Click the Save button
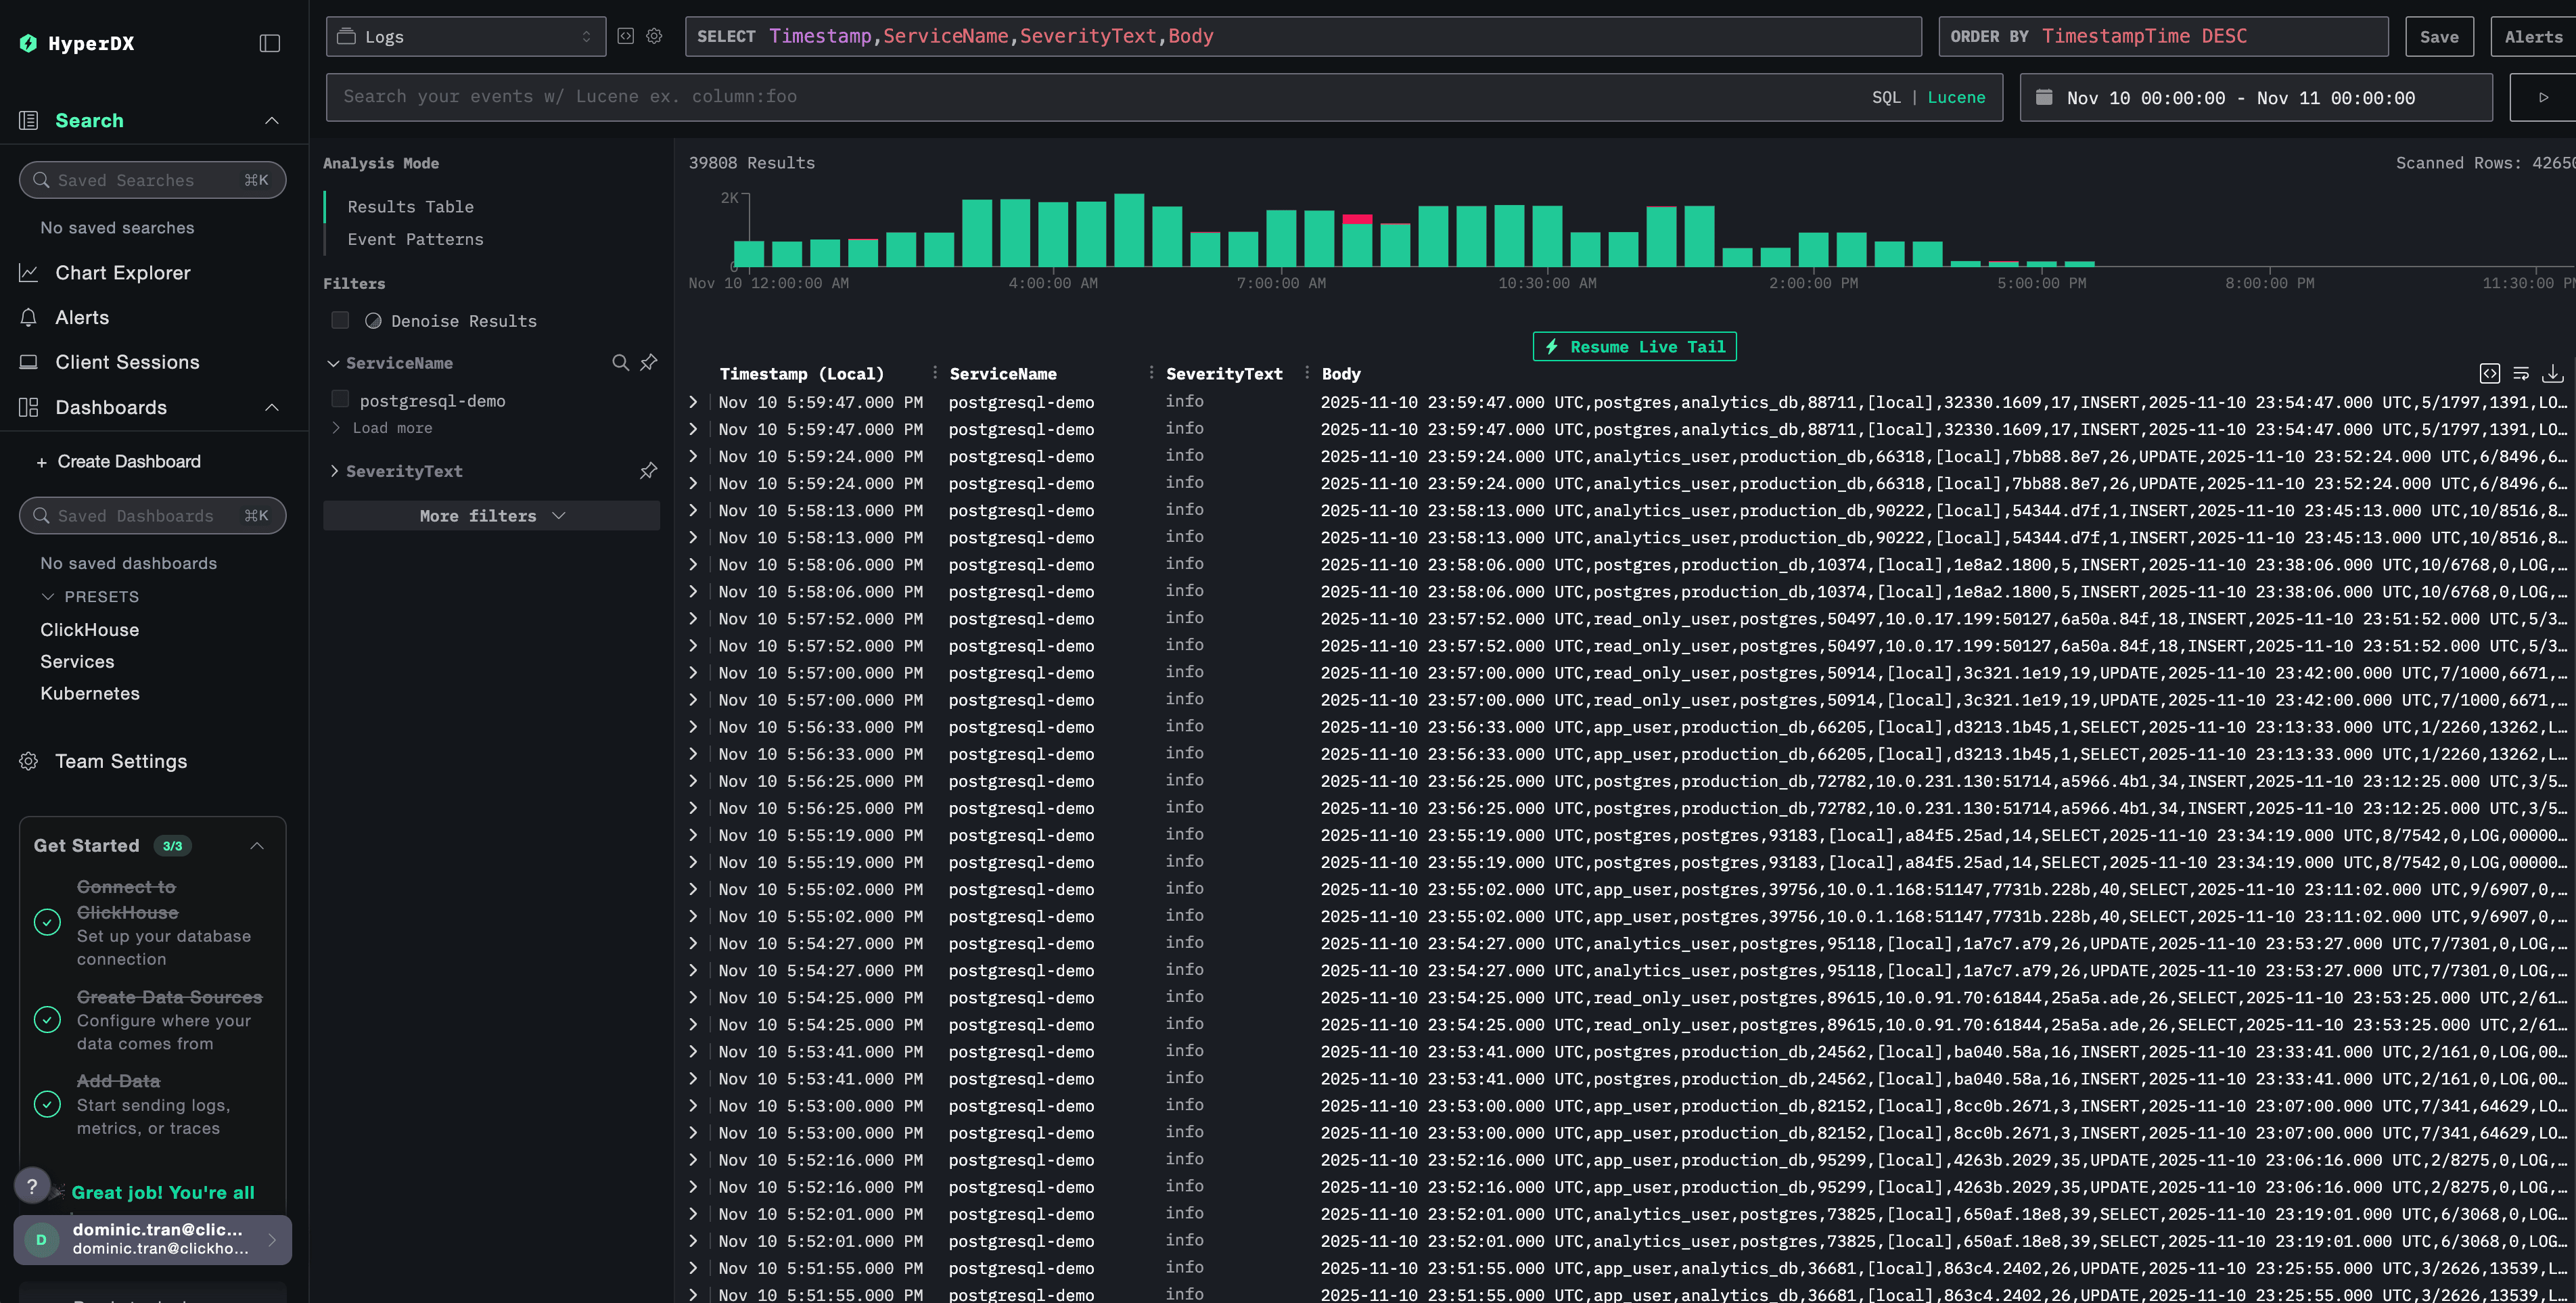The width and height of the screenshot is (2576, 1303). click(2439, 36)
